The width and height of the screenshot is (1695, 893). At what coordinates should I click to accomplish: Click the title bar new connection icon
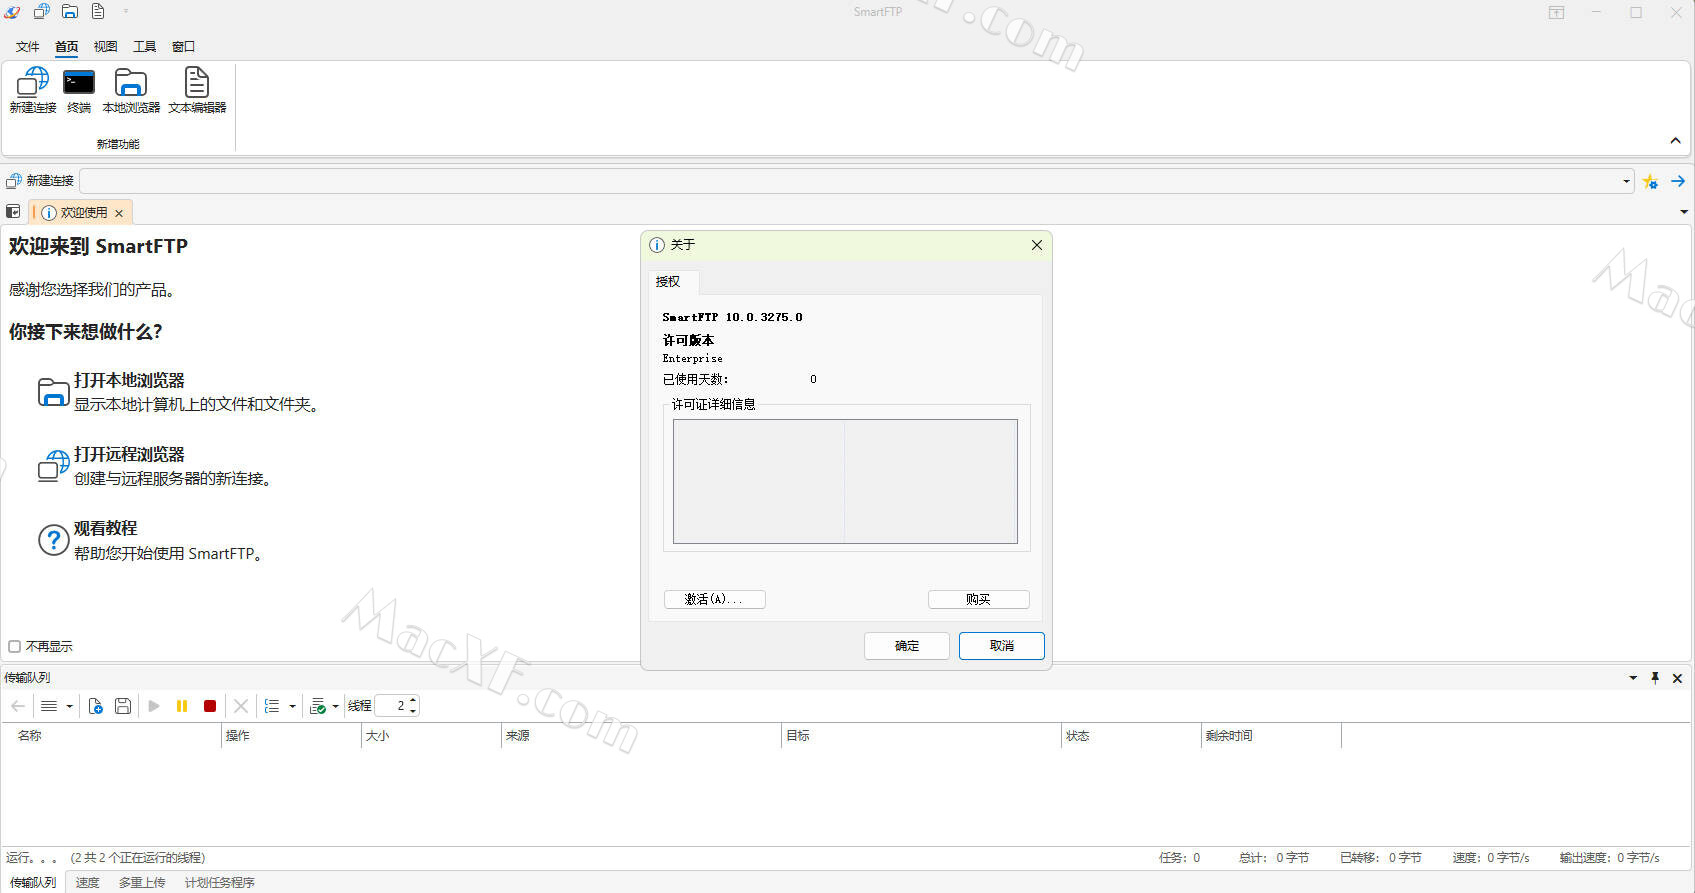click(x=41, y=12)
